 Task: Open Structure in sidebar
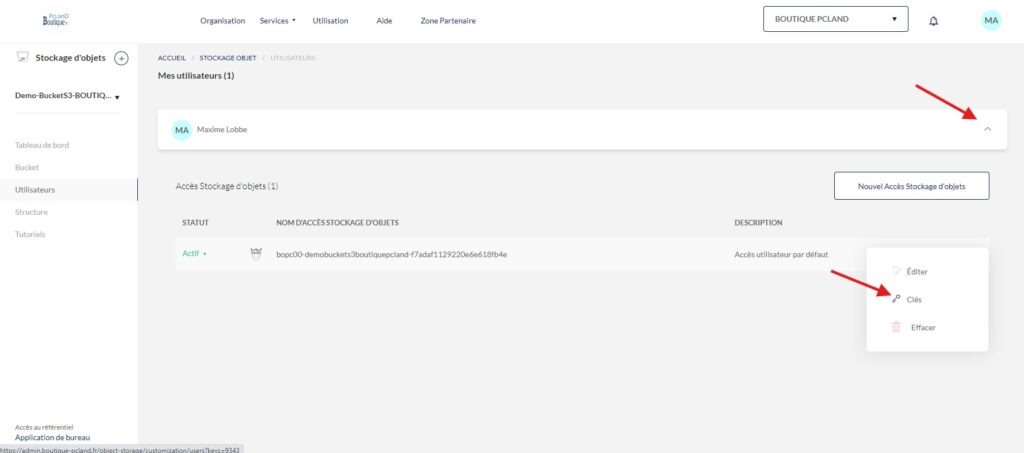tap(31, 212)
